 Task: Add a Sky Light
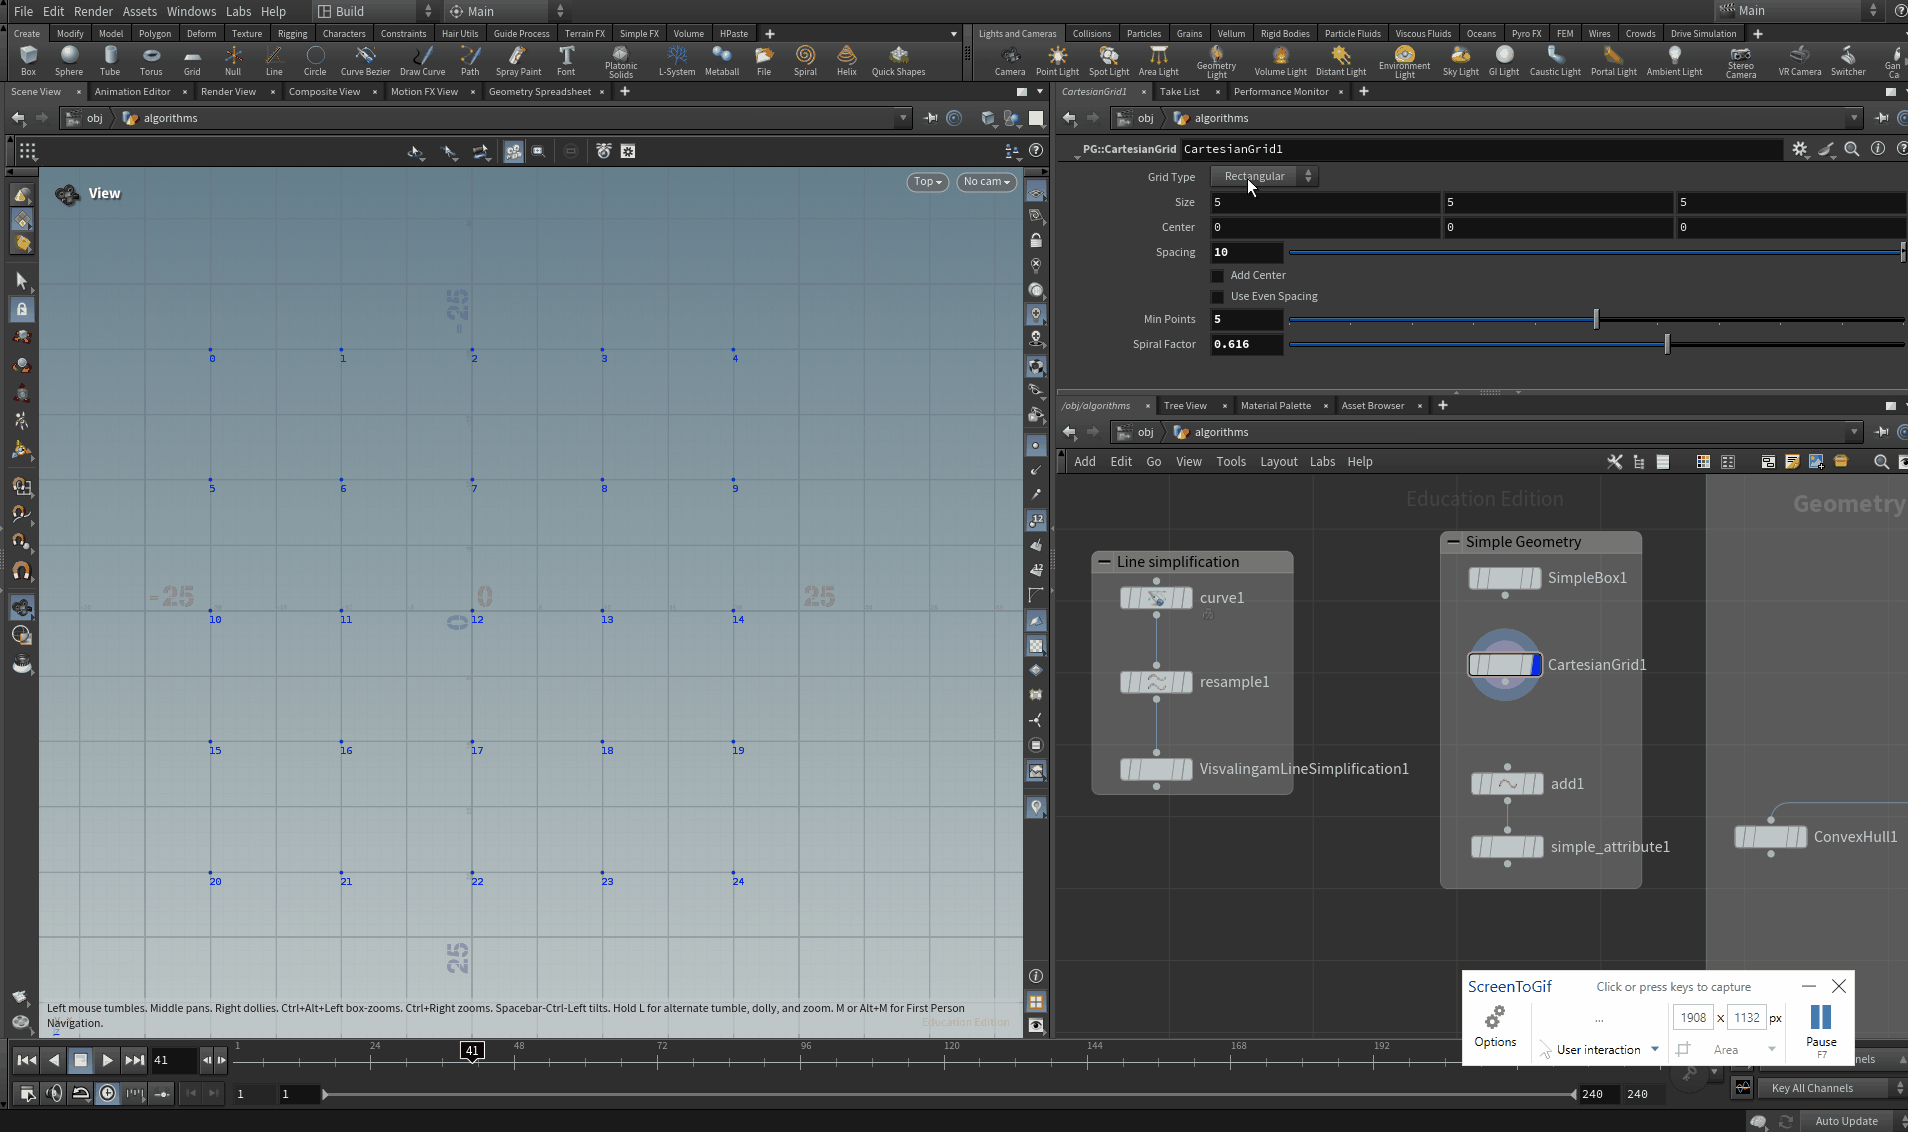point(1460,60)
